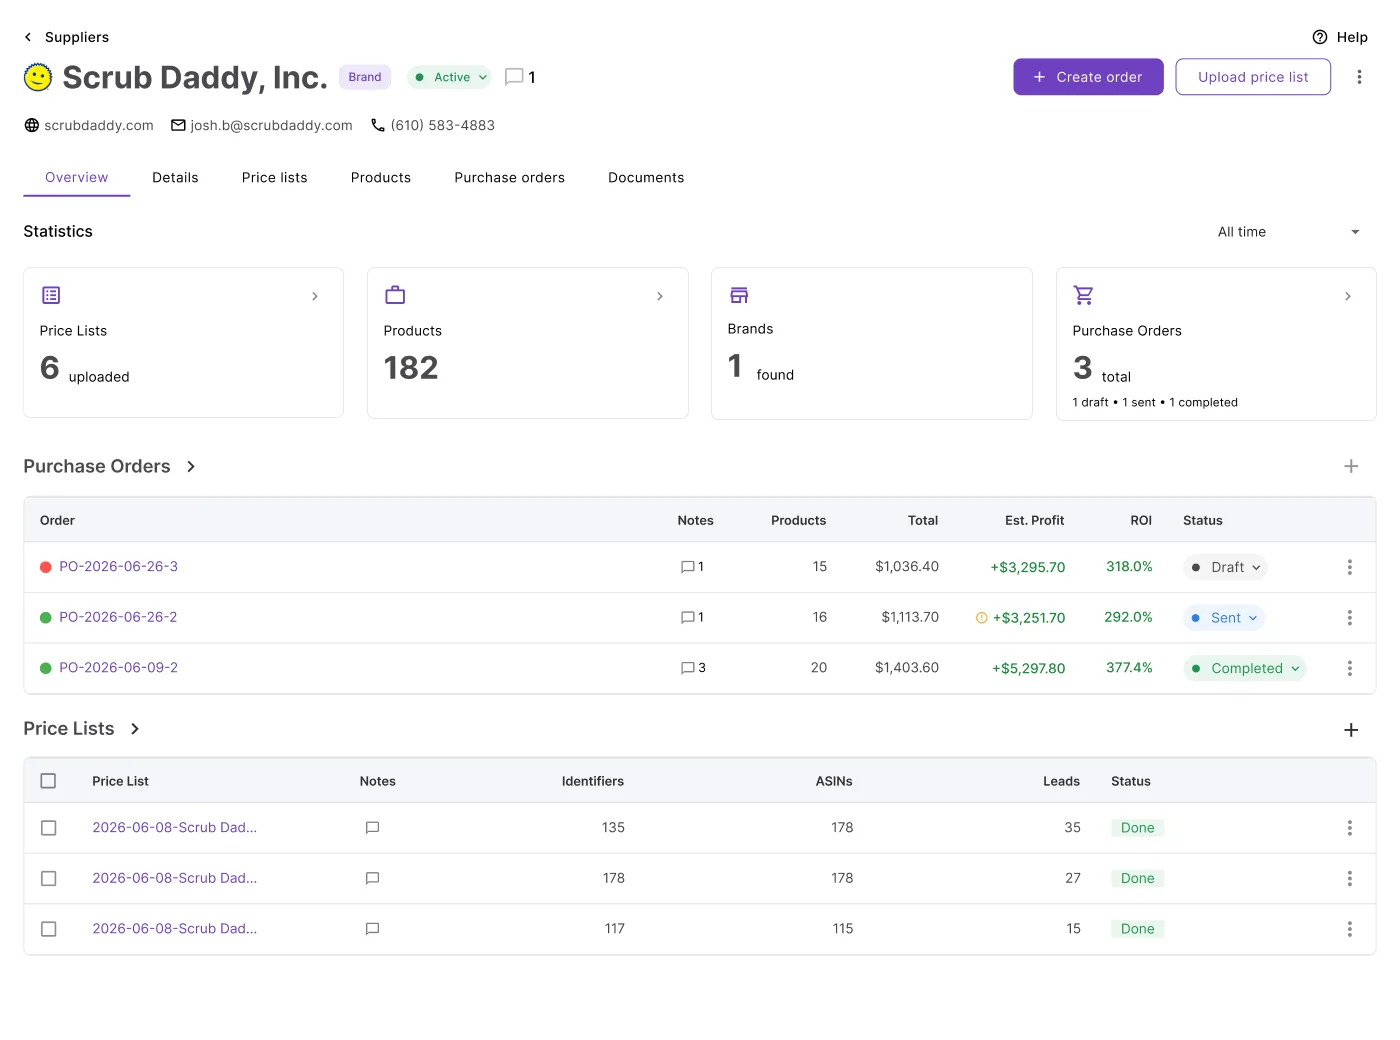Click the Create order button
This screenshot has height=1040, width=1400.
click(x=1088, y=77)
